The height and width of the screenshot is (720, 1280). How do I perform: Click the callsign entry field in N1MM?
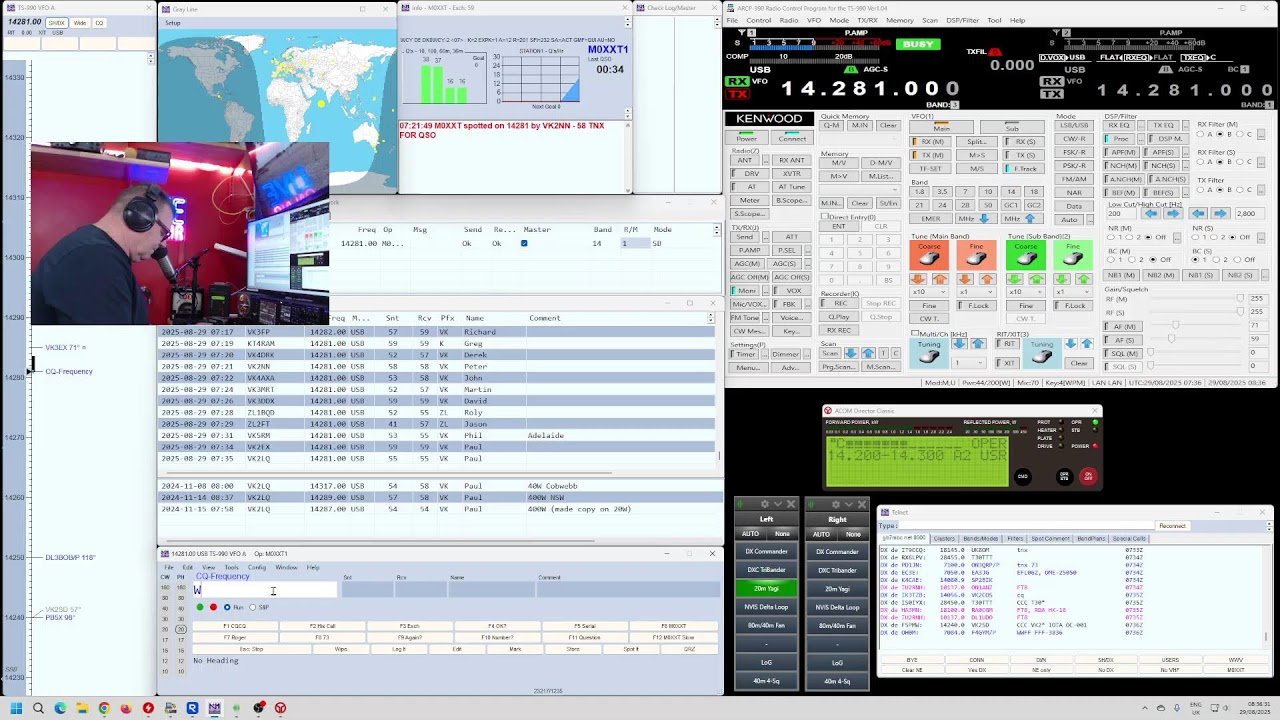point(265,590)
